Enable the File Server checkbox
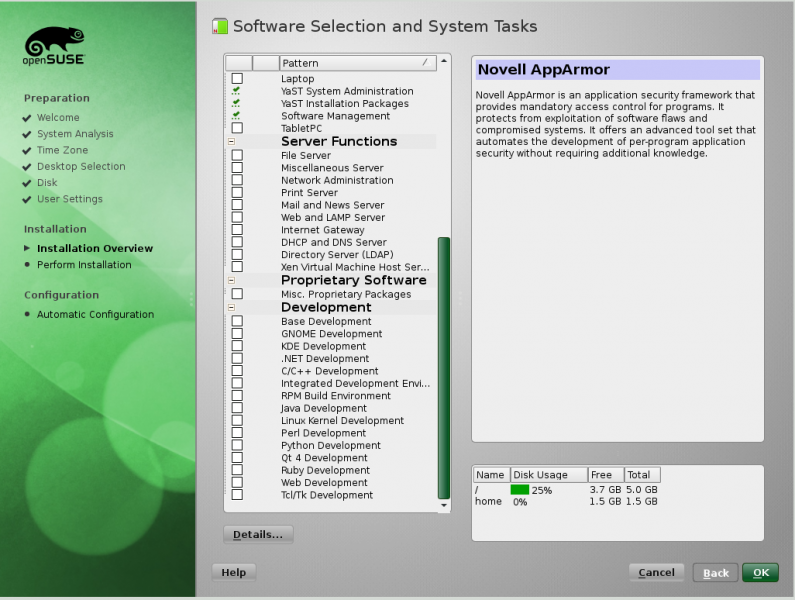The width and height of the screenshot is (795, 600). 237,156
